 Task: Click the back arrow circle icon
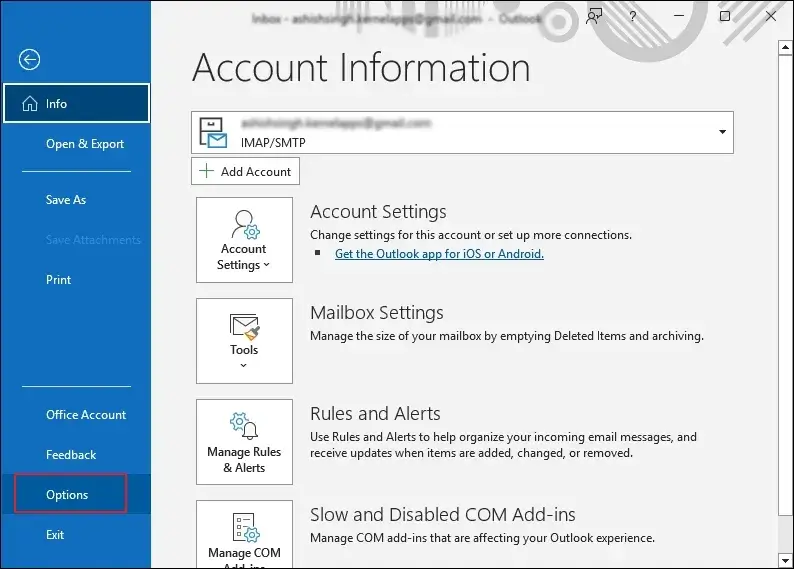[x=29, y=60]
